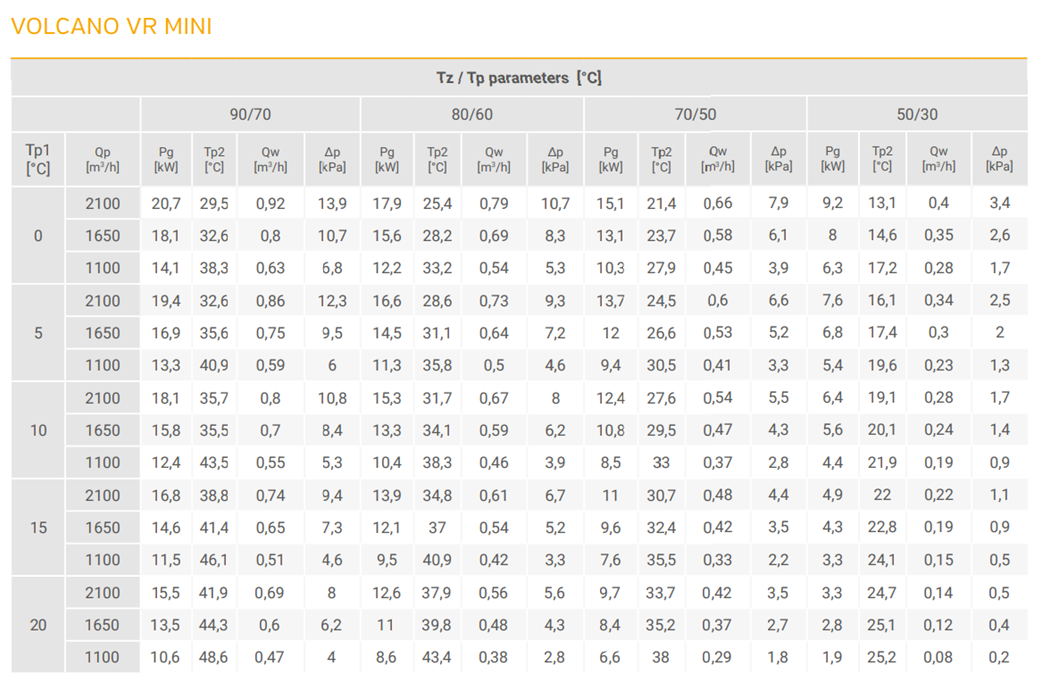The height and width of the screenshot is (695, 1055).
Task: Click the 70/50 column group header
Action: click(x=695, y=114)
